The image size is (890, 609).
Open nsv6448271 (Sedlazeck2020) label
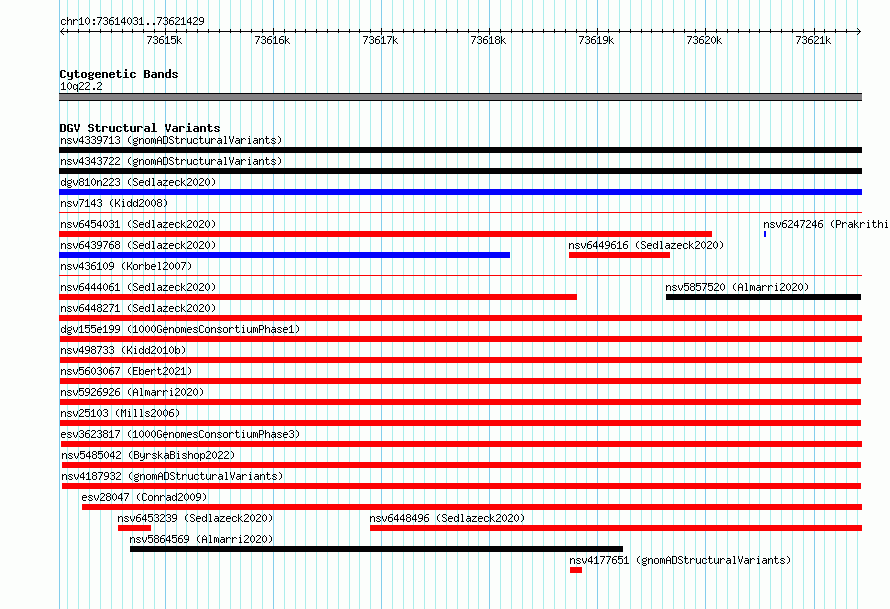tap(138, 308)
